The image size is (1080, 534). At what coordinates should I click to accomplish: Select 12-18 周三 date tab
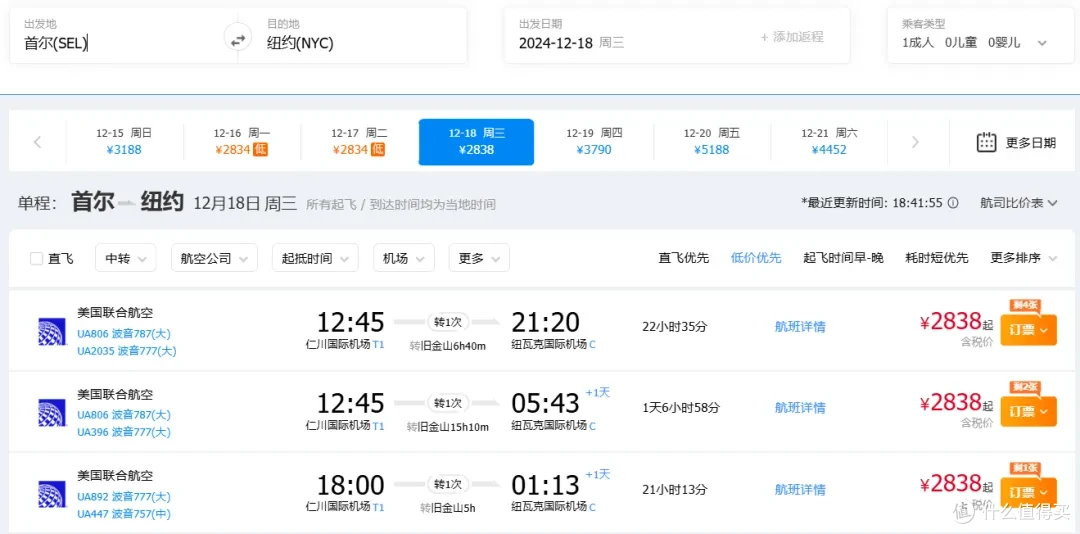[x=476, y=142]
